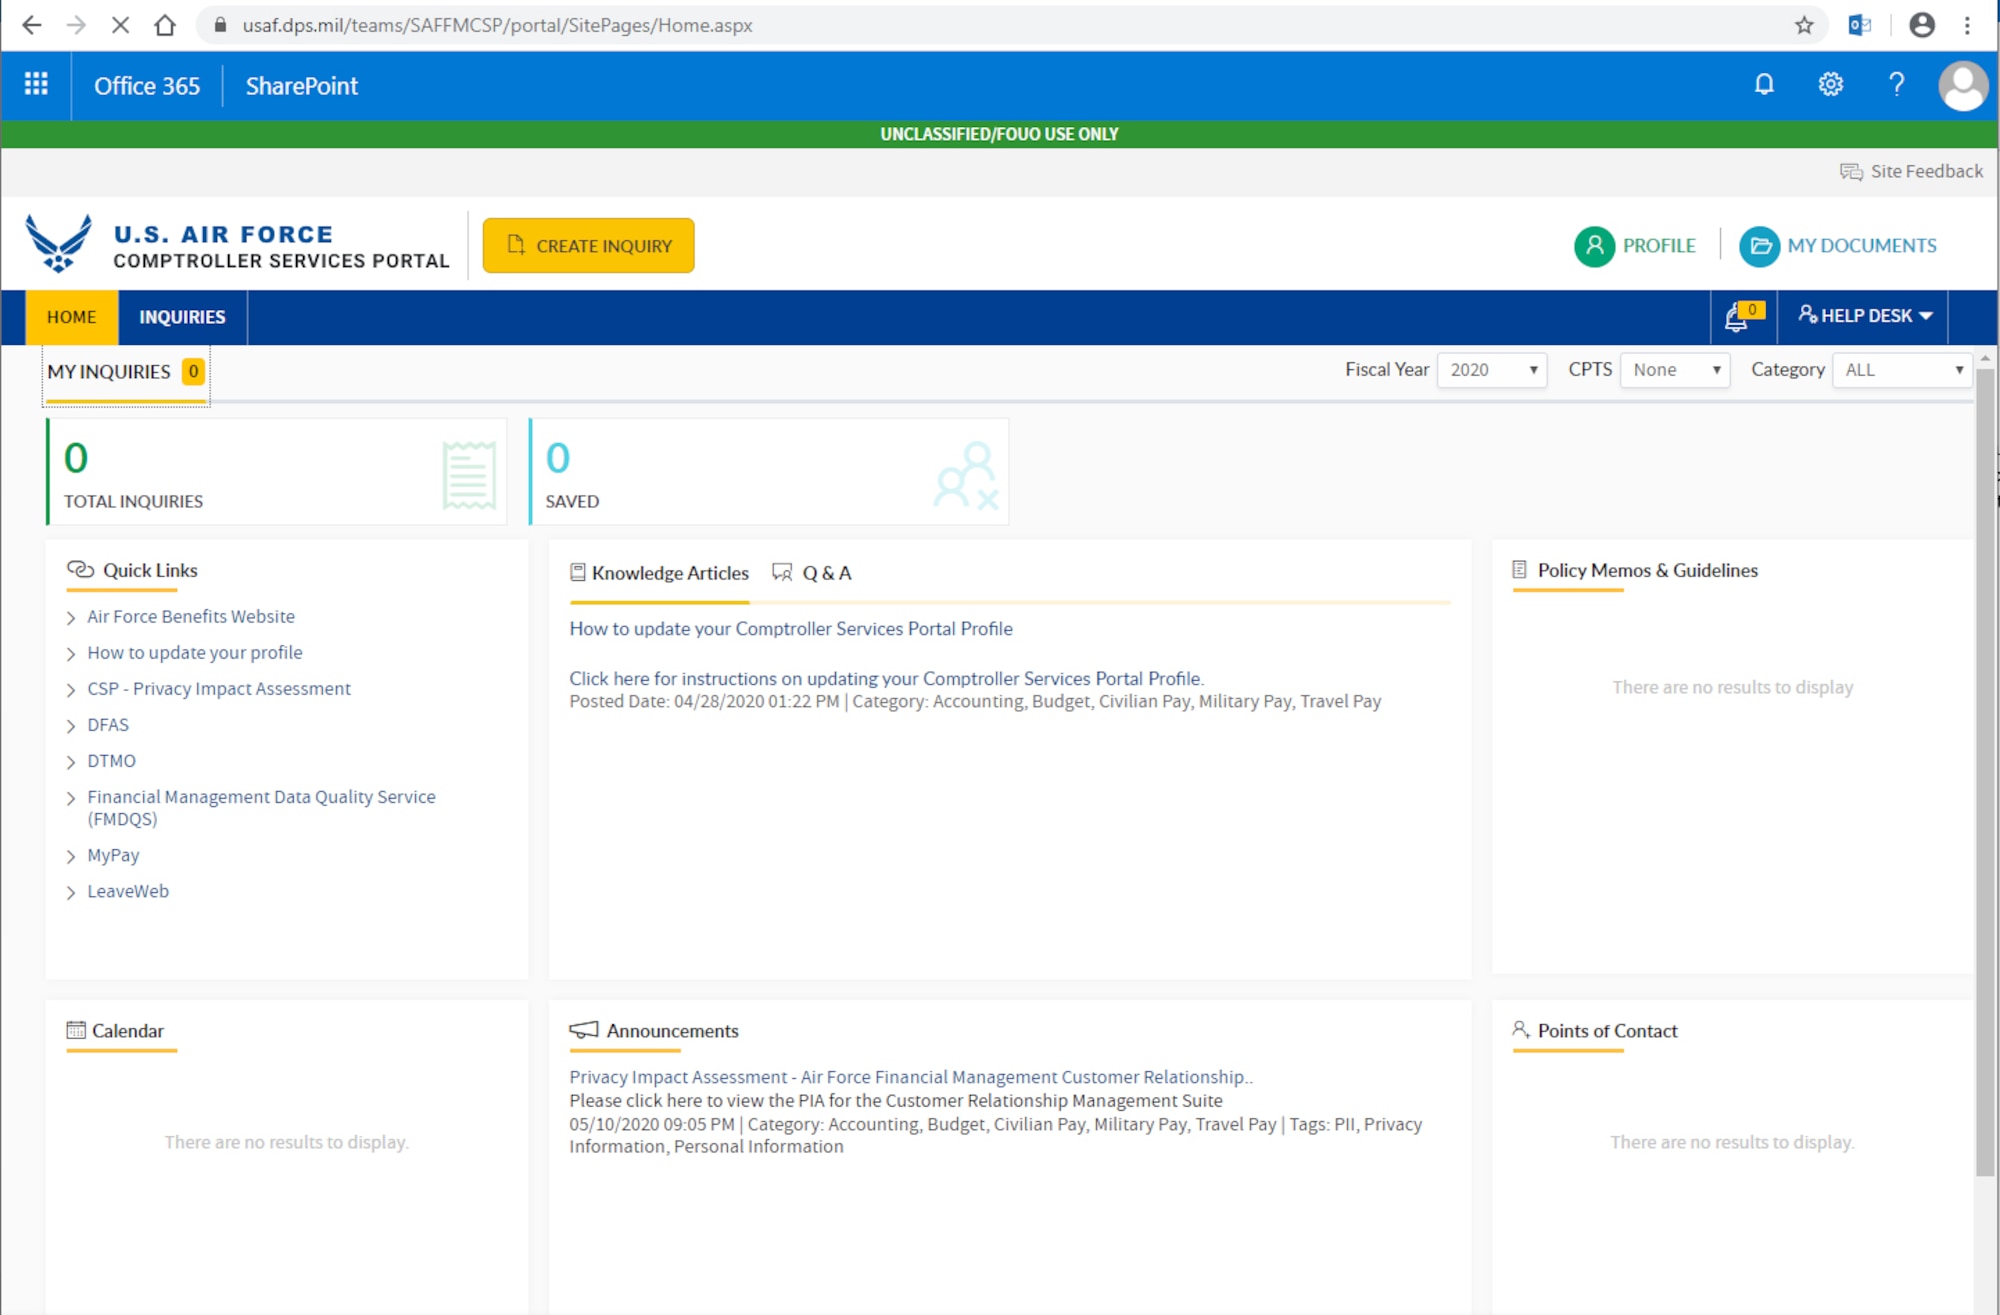Click the notifications bell icon
Image resolution: width=2000 pixels, height=1315 pixels.
pos(1737,316)
